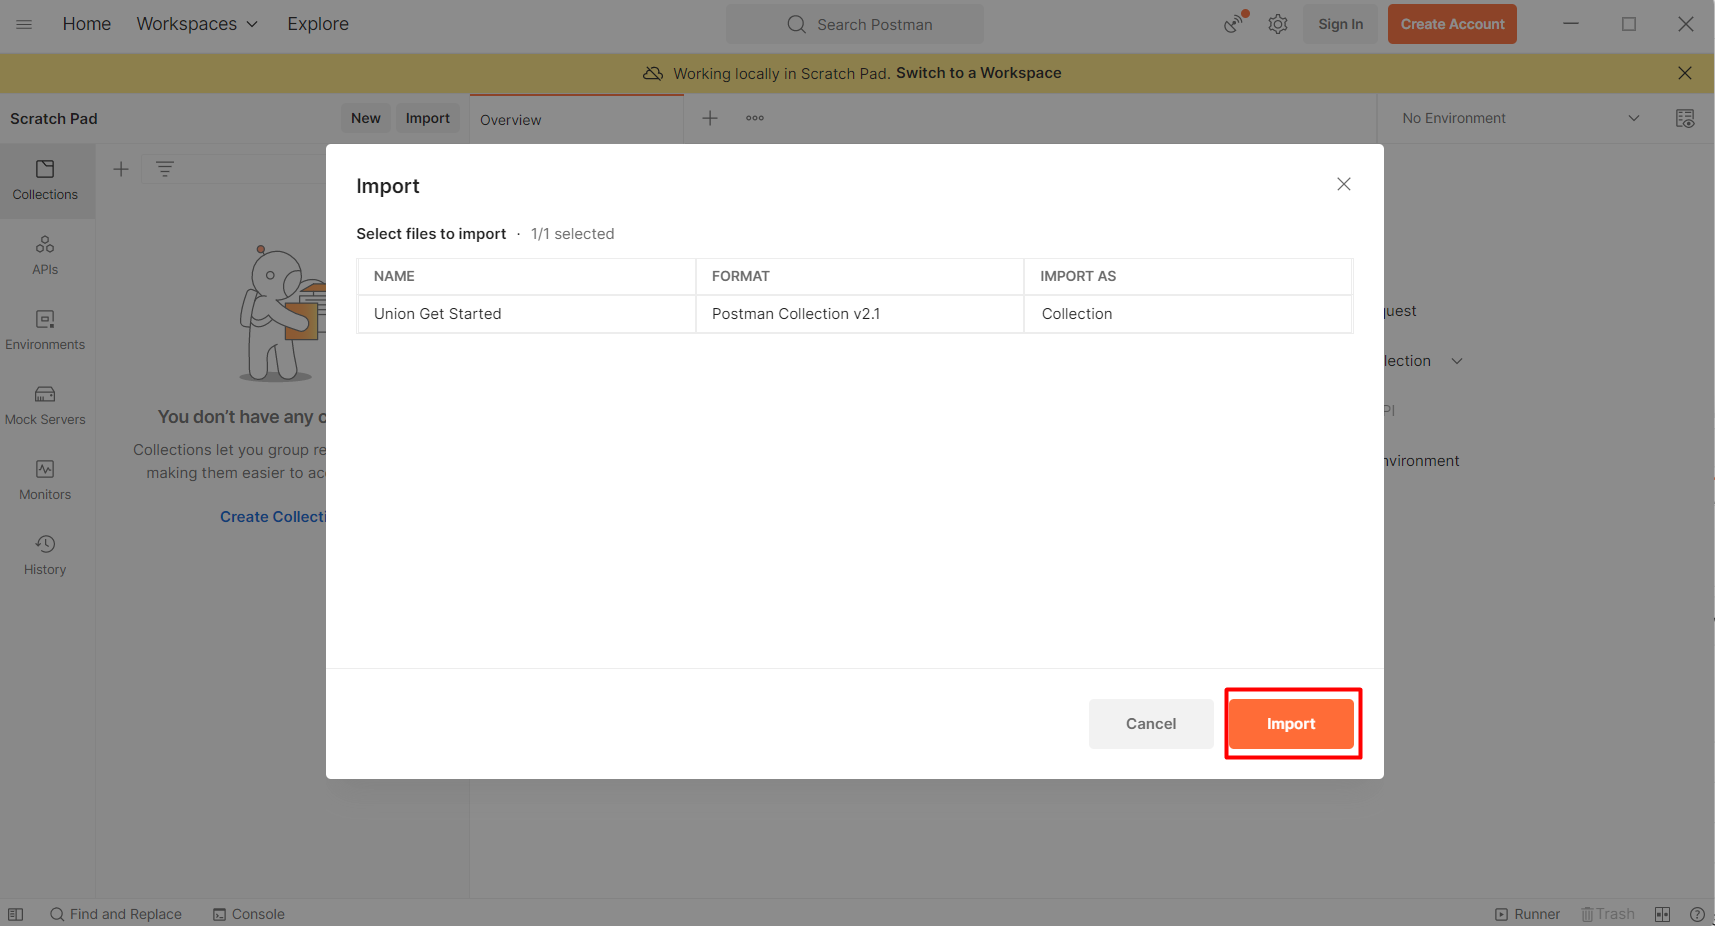Open the hamburger menu icon

pyautogui.click(x=24, y=24)
